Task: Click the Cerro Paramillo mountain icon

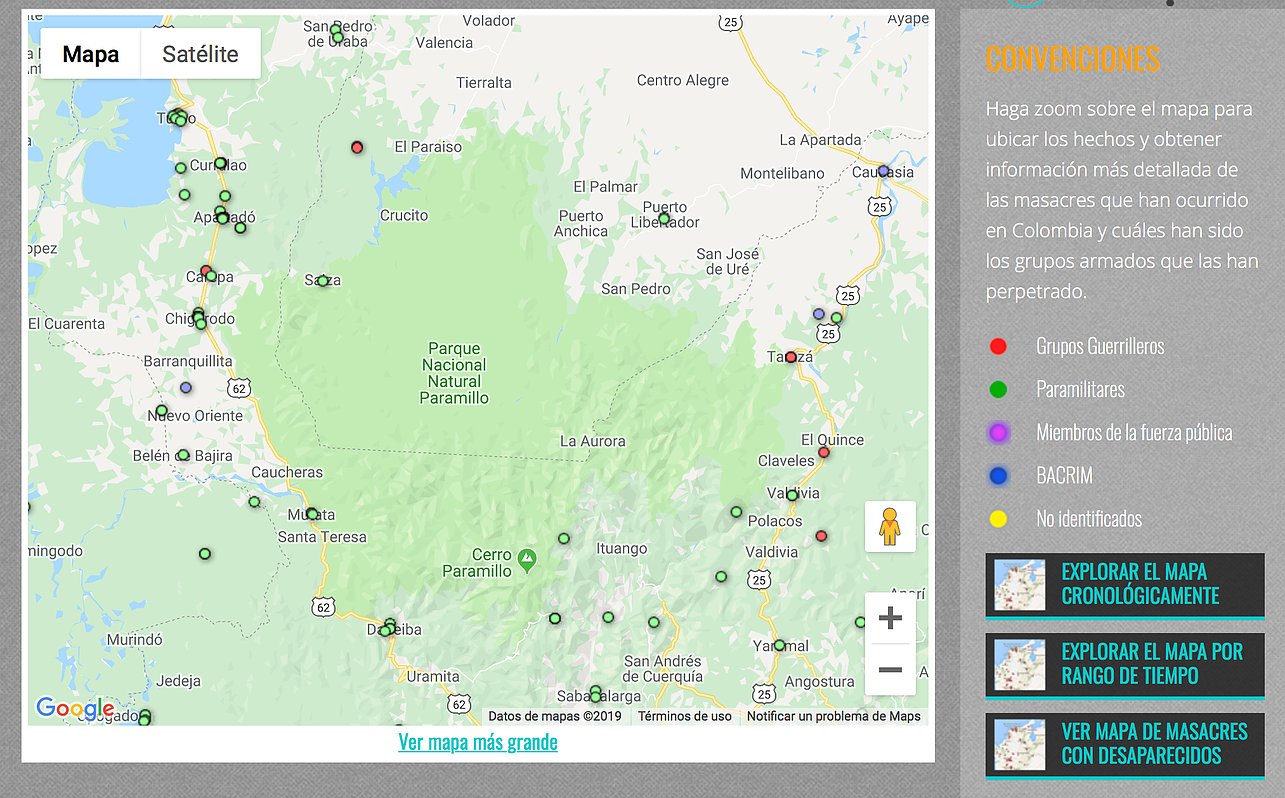Action: pyautogui.click(x=527, y=556)
